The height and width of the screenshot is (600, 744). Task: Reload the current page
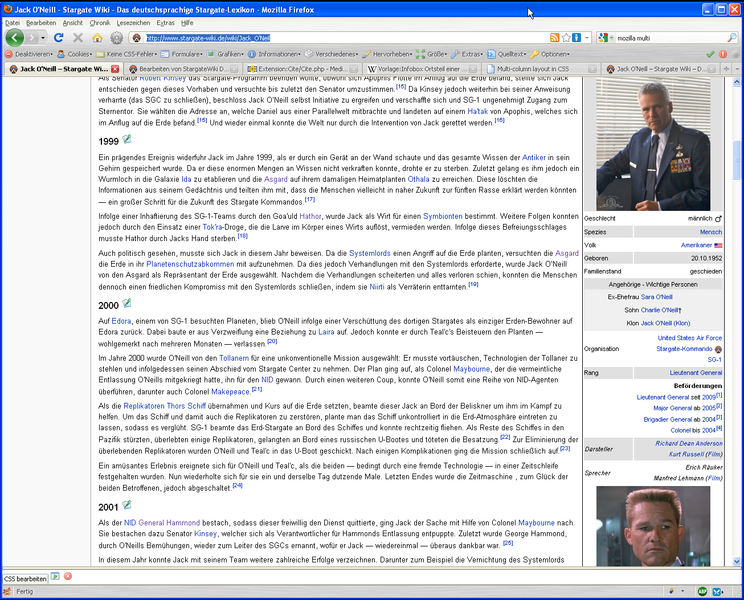(59, 37)
